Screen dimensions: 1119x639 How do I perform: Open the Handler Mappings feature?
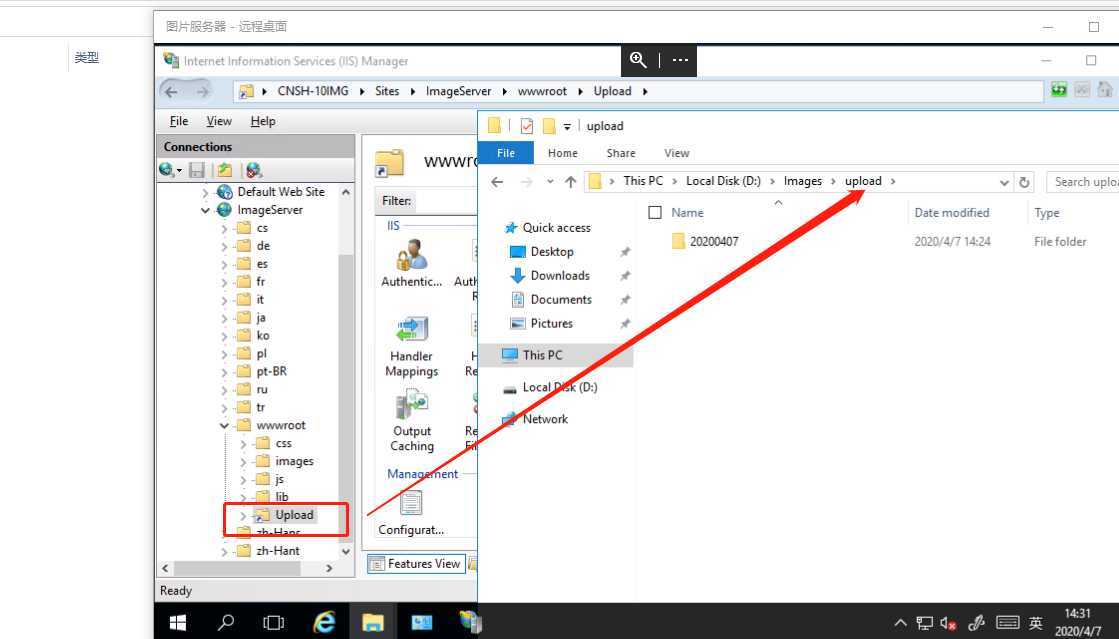click(411, 347)
